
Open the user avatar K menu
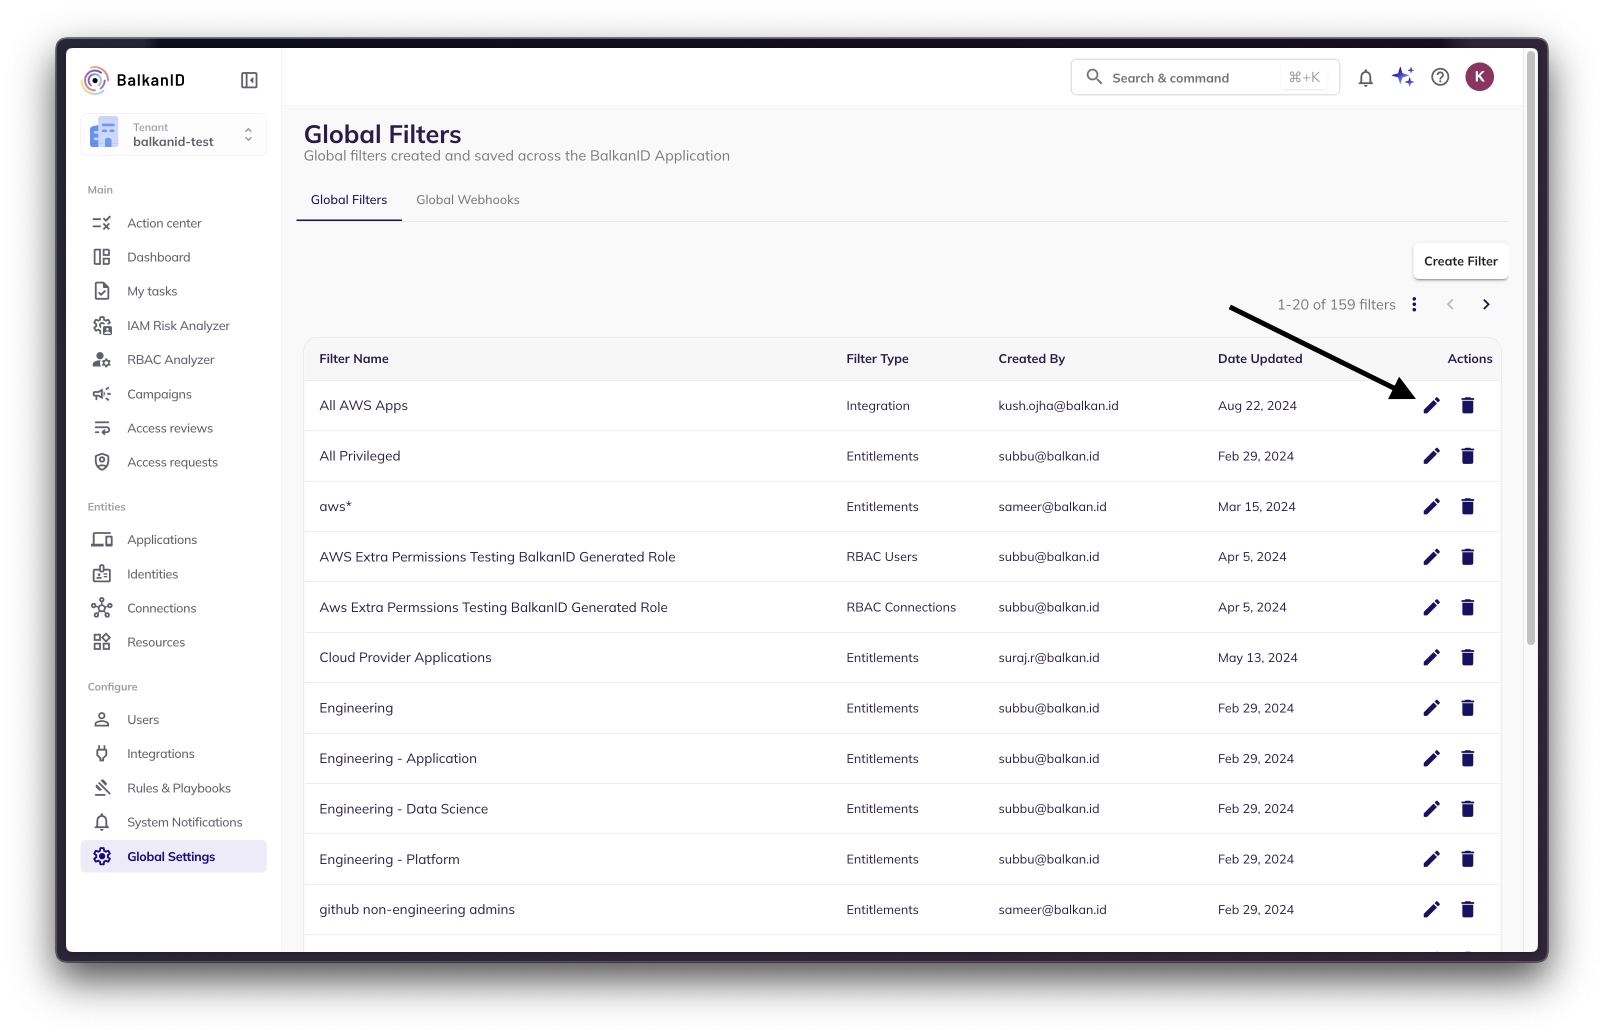coord(1479,77)
